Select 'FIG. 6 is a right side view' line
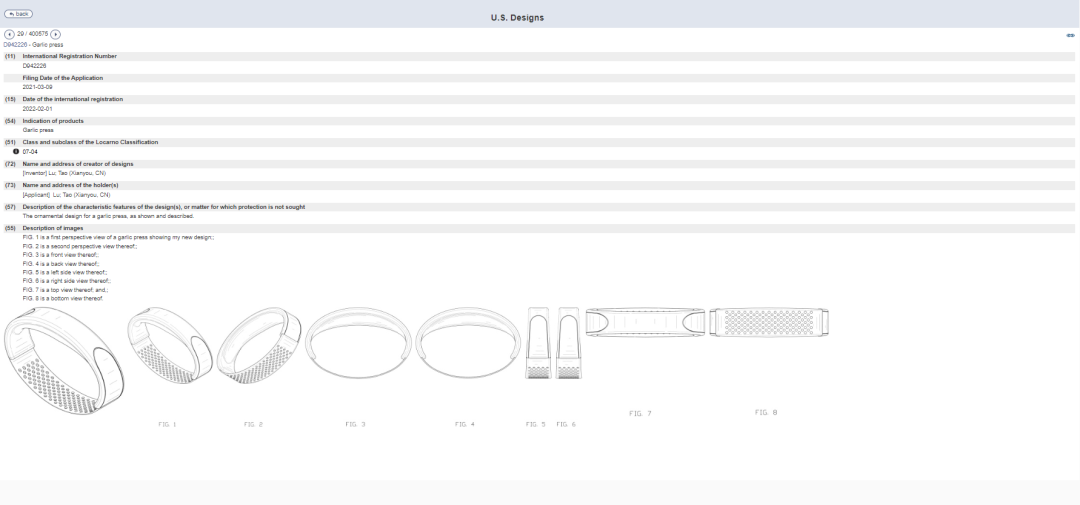1080x505 pixels. tap(67, 281)
